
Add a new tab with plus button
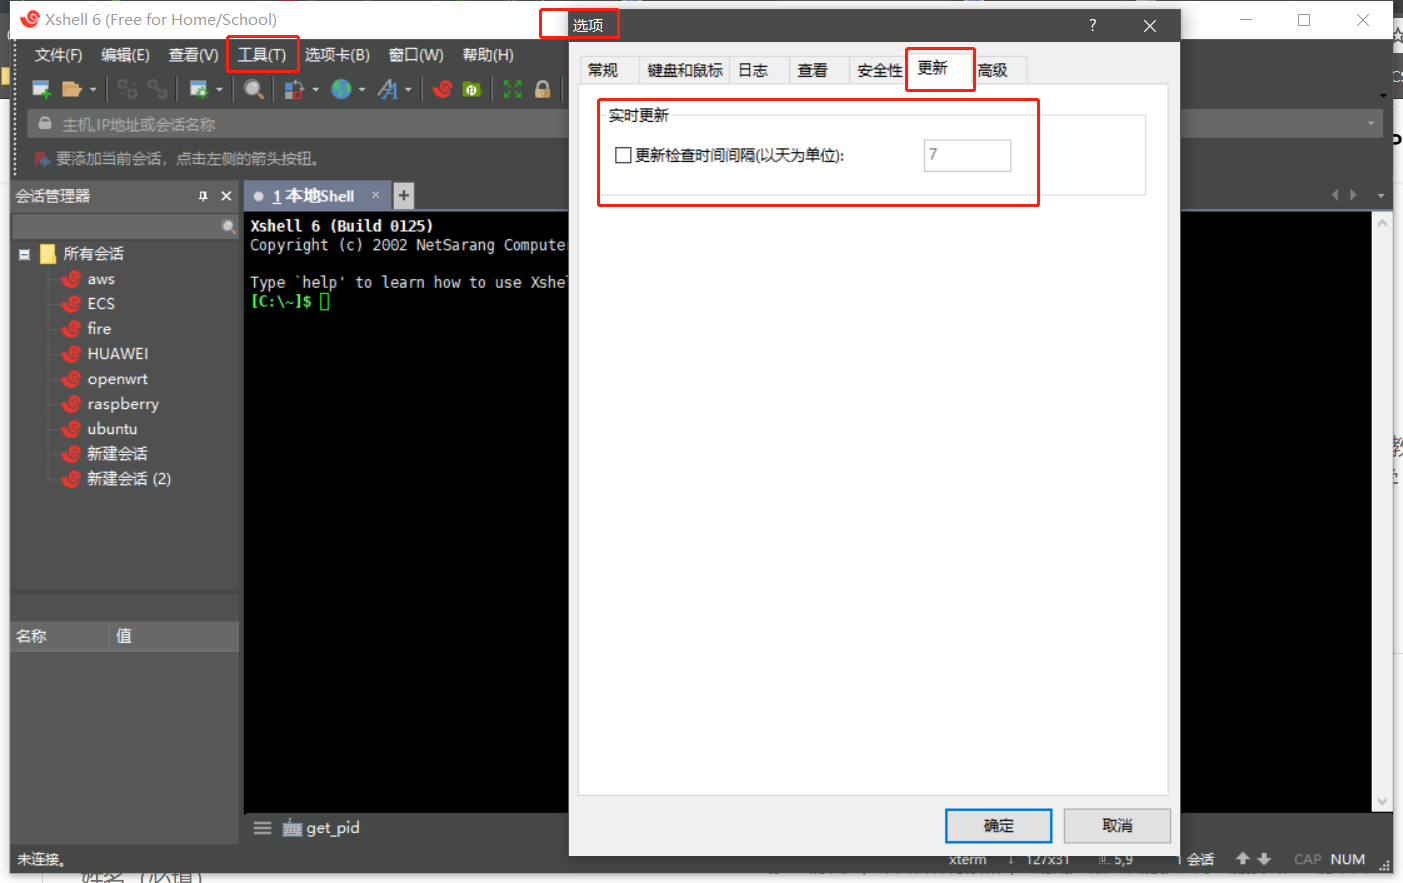point(403,195)
